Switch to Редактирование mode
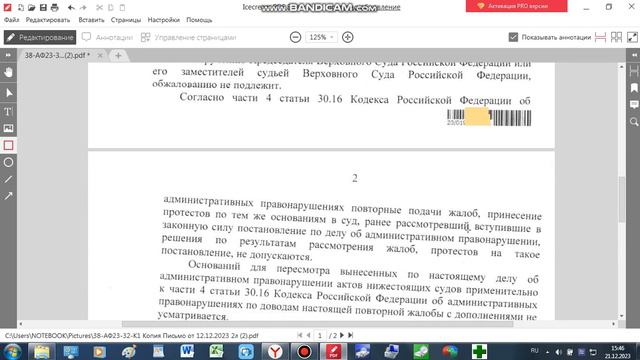The image size is (640, 360). (40, 37)
